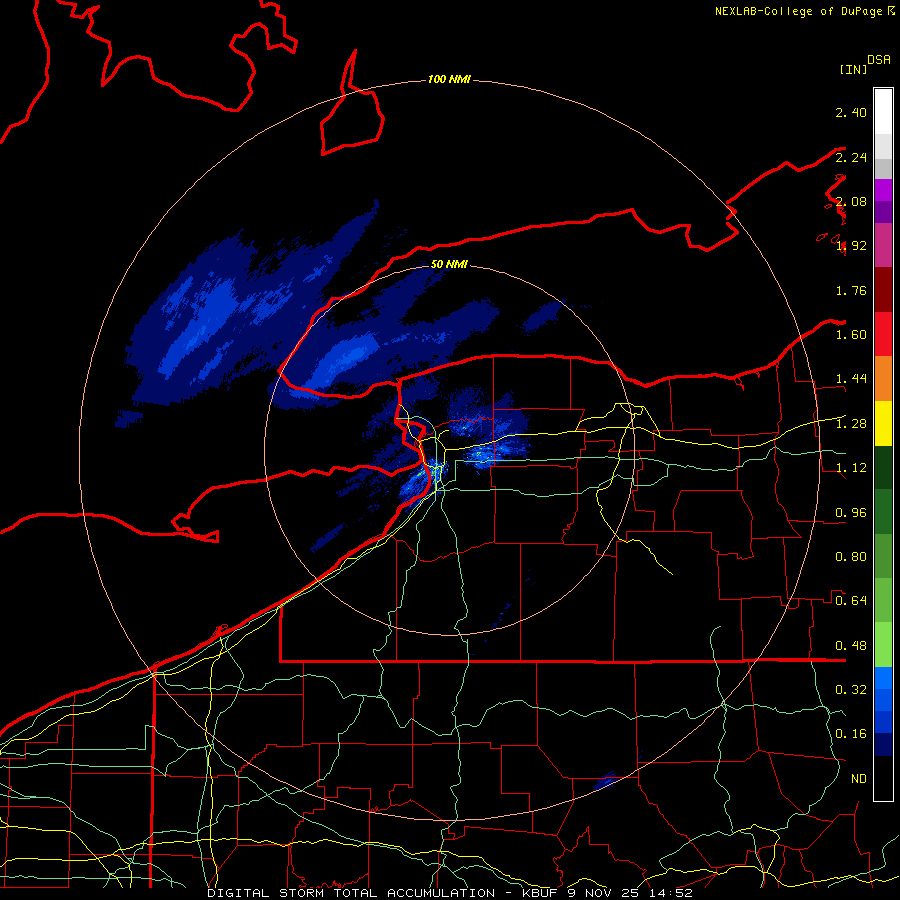
Task: Pick the light green swatch beside 0.48
Action: [x=883, y=645]
